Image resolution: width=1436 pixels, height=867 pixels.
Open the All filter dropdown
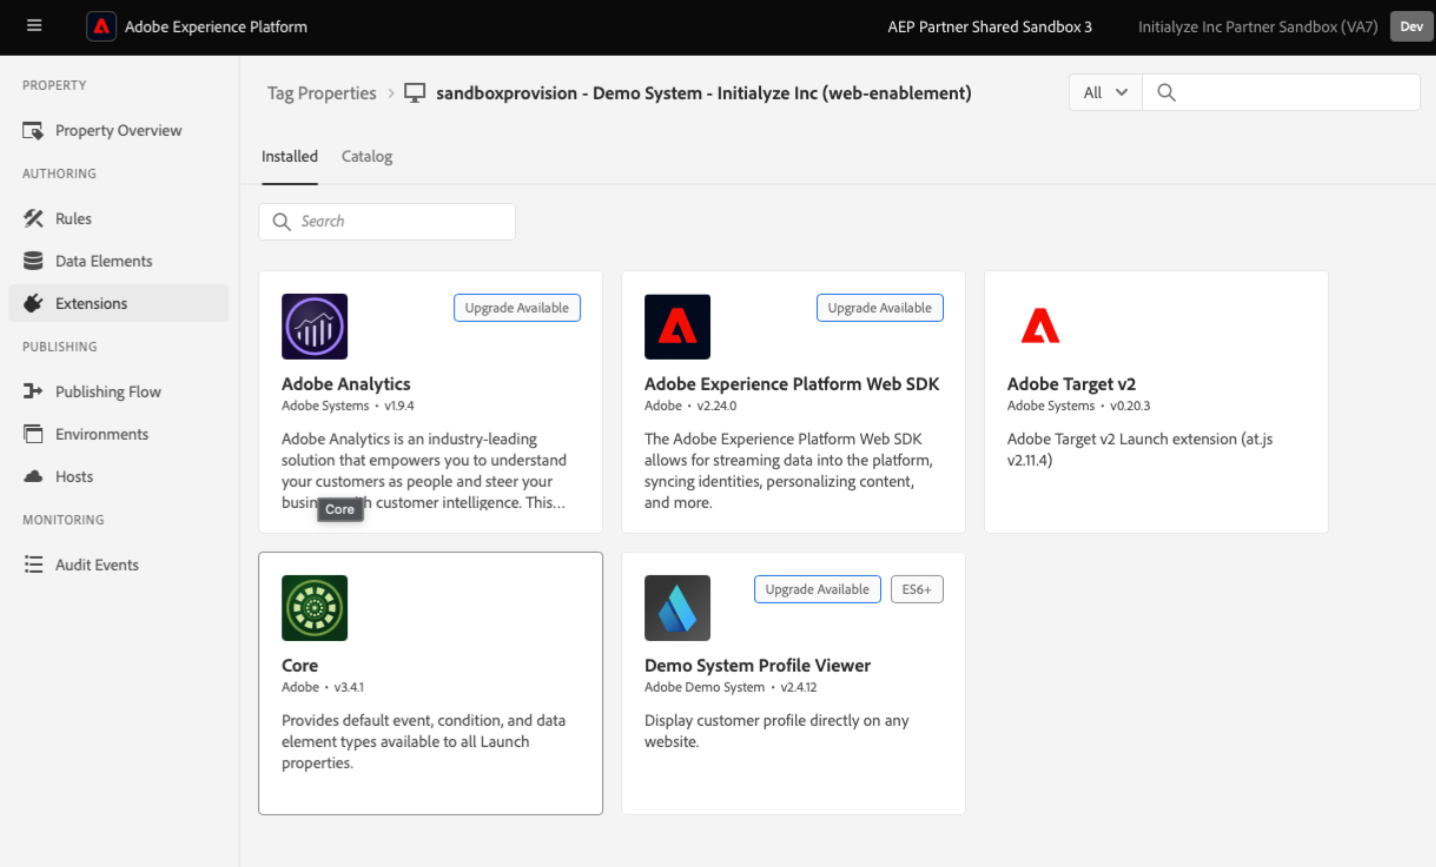1105,92
